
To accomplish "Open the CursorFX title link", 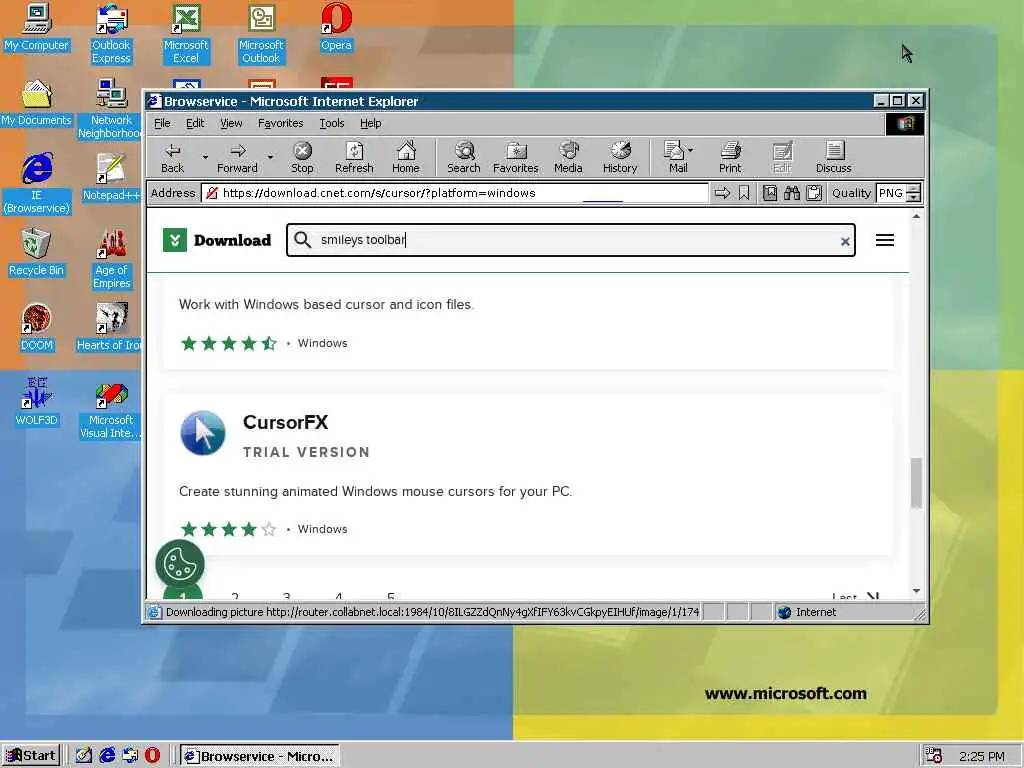I will 285,423.
